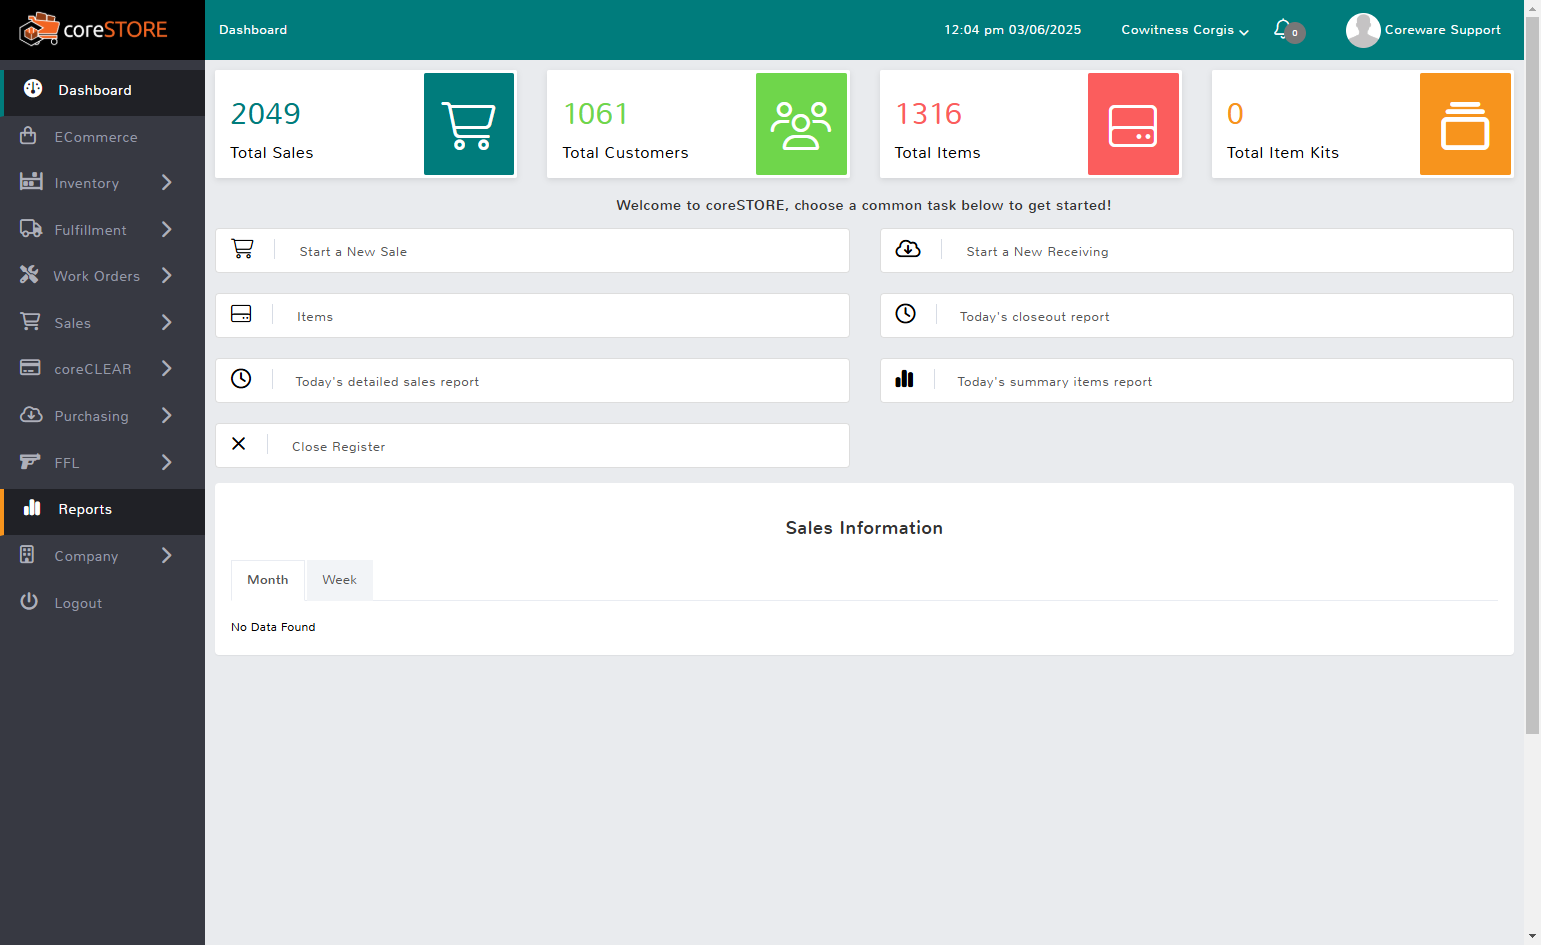The width and height of the screenshot is (1541, 945).
Task: Click the coreSTORE logo
Action: 93,30
